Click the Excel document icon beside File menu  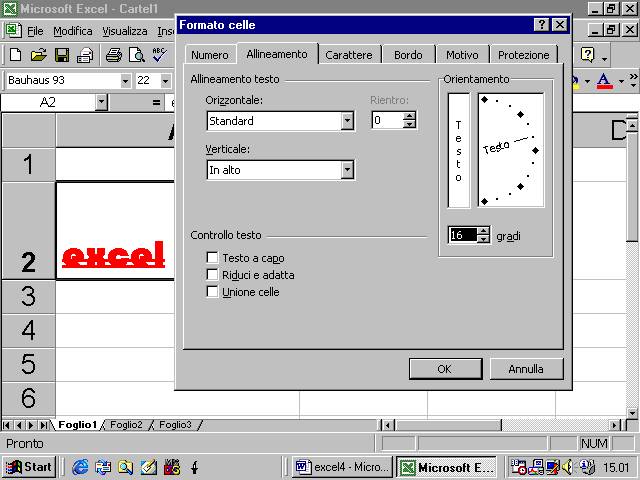coord(13,31)
